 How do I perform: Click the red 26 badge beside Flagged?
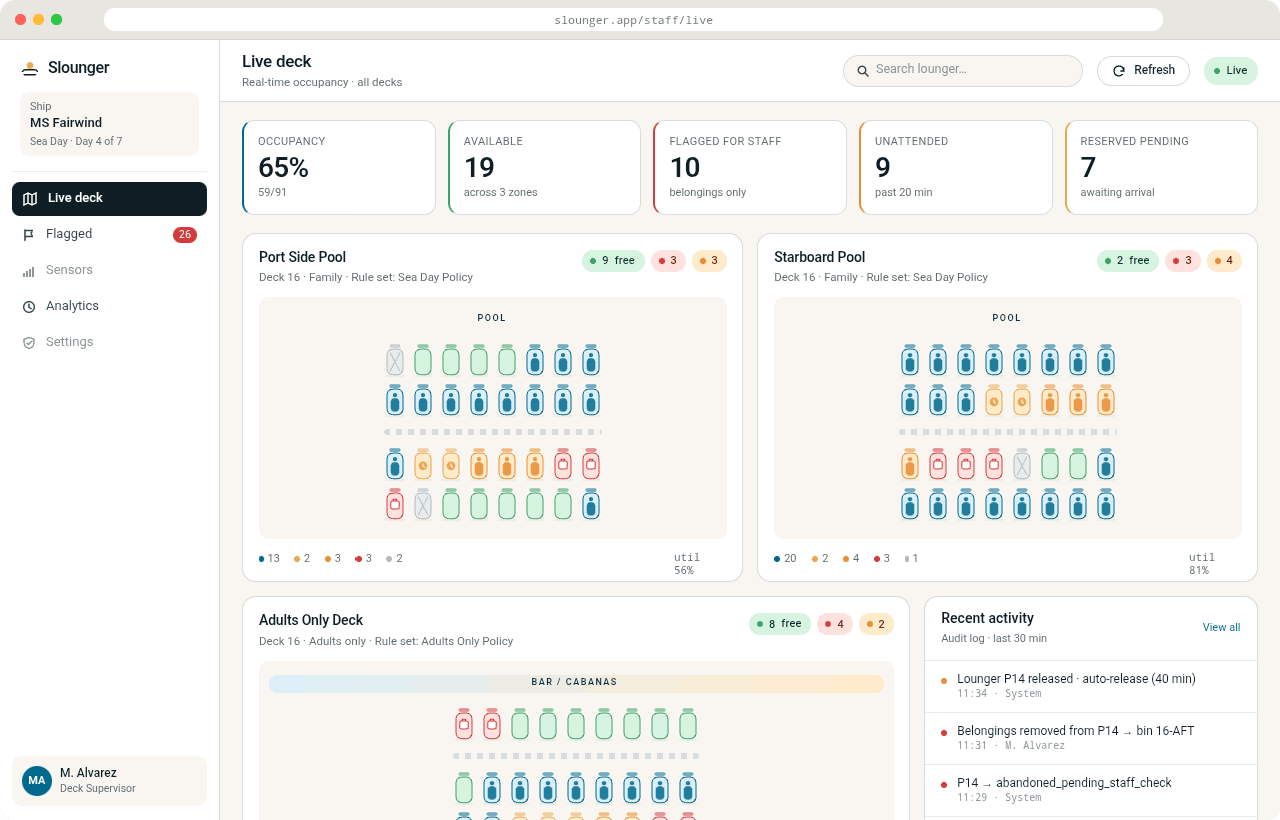coord(185,235)
